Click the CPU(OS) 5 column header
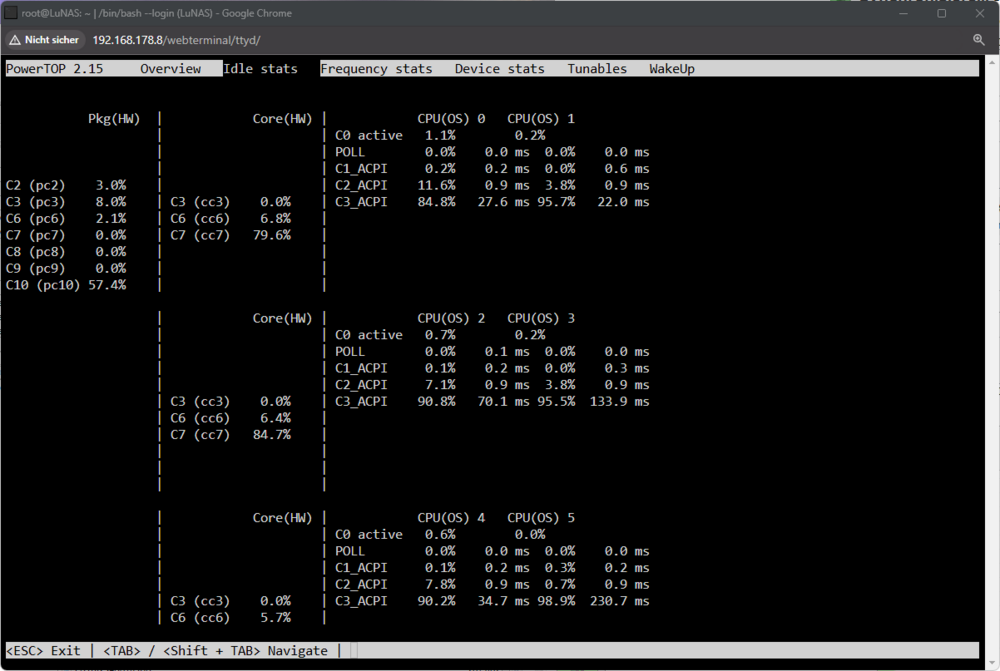 (541, 518)
